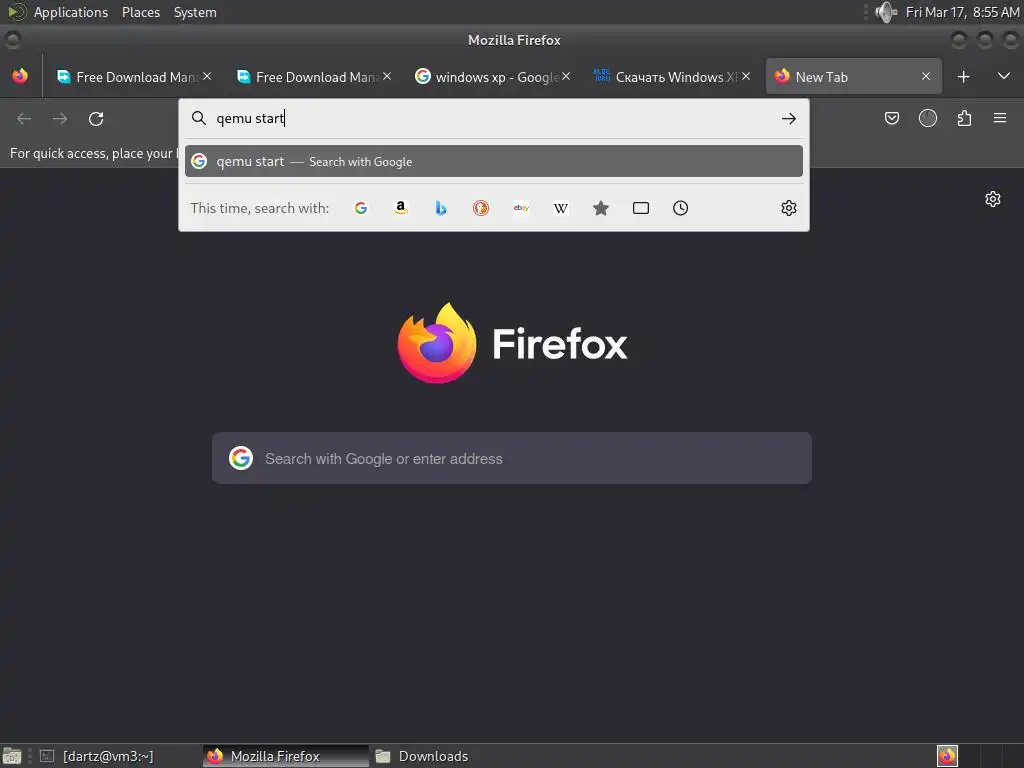The height and width of the screenshot is (768, 1024).
Task: Open the Firefox application hamburger menu
Action: [1000, 118]
